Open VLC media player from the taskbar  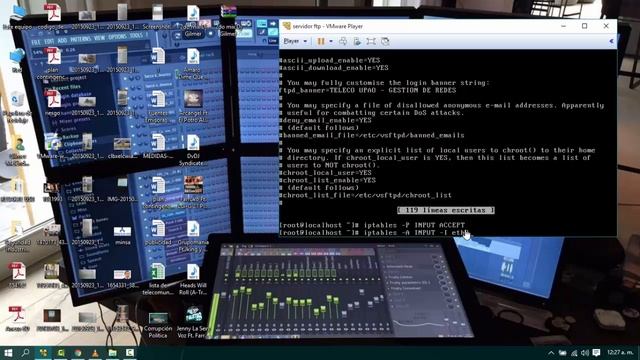coord(95,353)
